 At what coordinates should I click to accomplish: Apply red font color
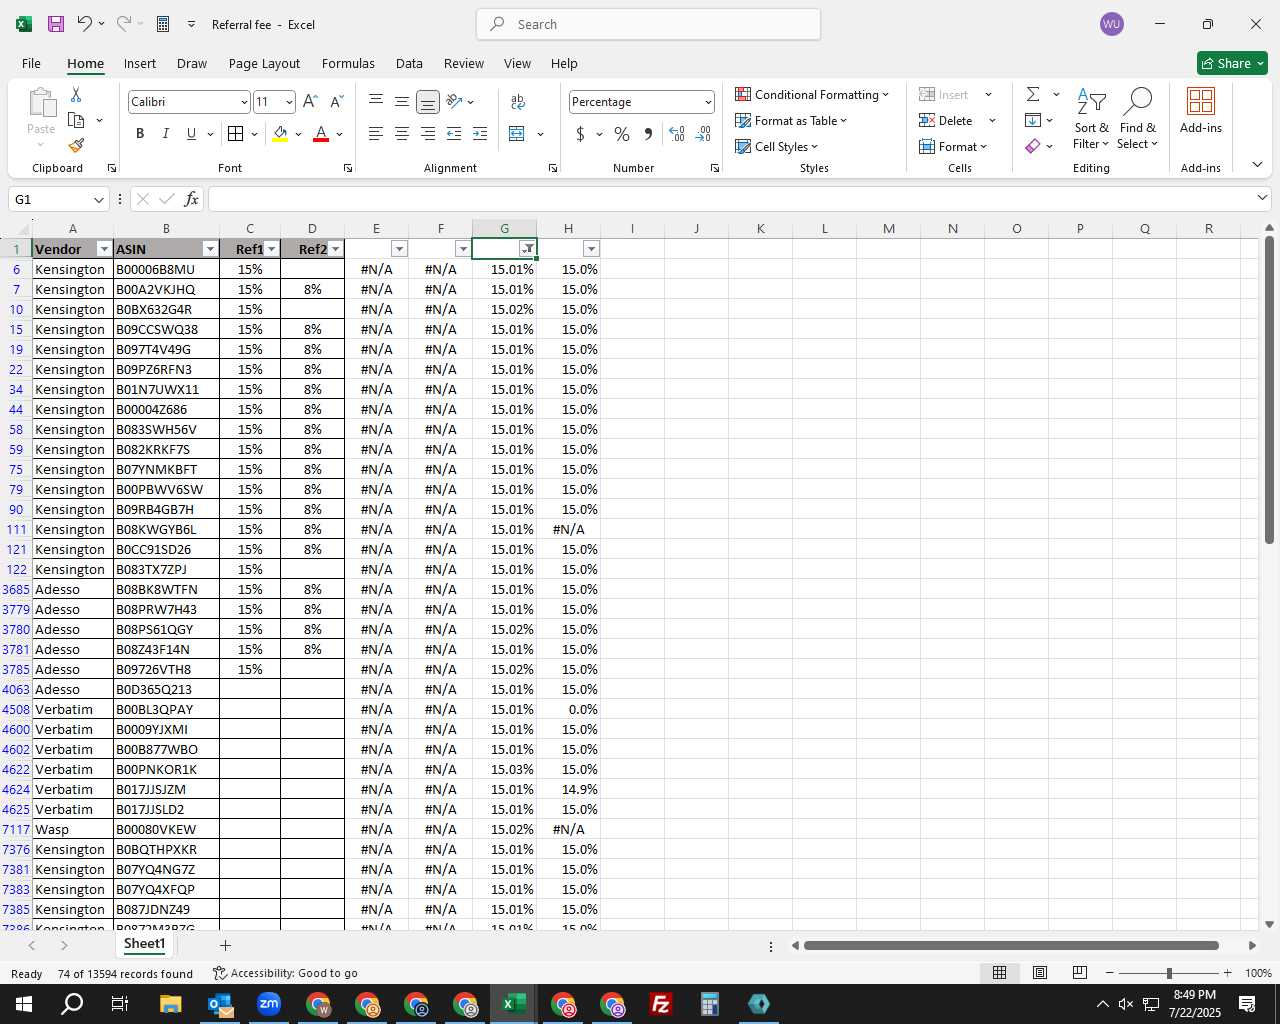[321, 134]
